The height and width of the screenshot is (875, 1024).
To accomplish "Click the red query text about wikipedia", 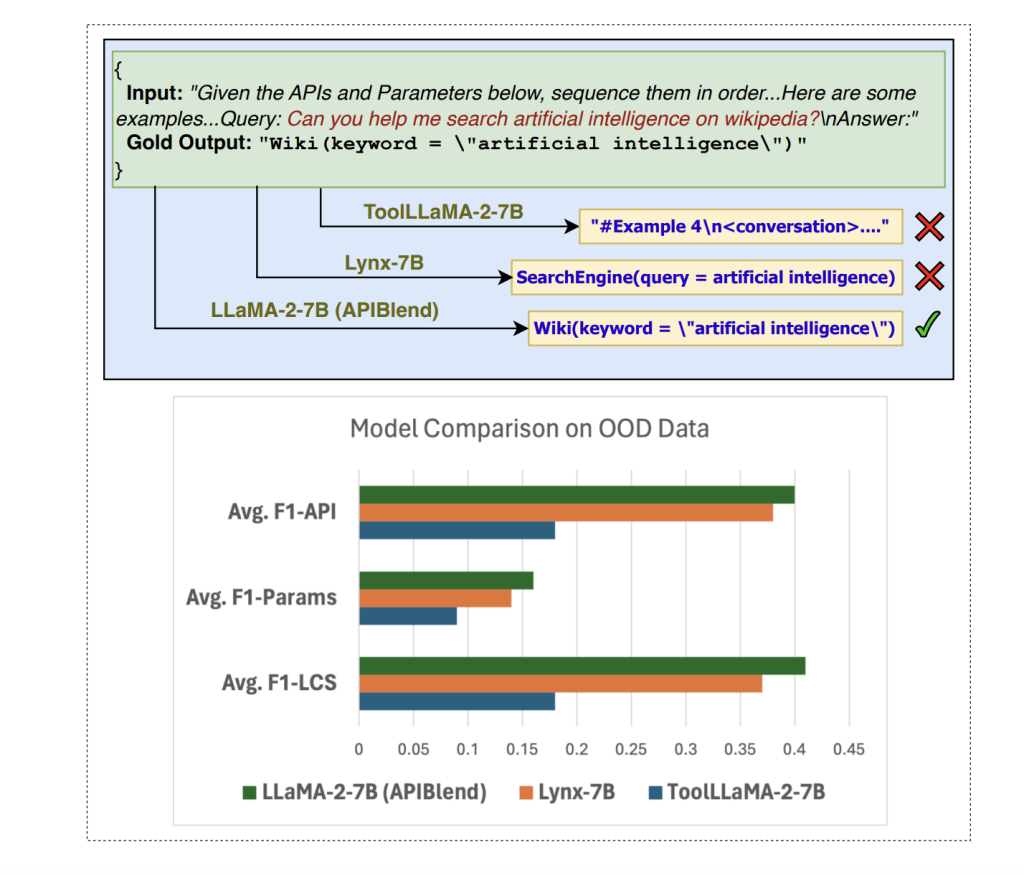I will 553,119.
